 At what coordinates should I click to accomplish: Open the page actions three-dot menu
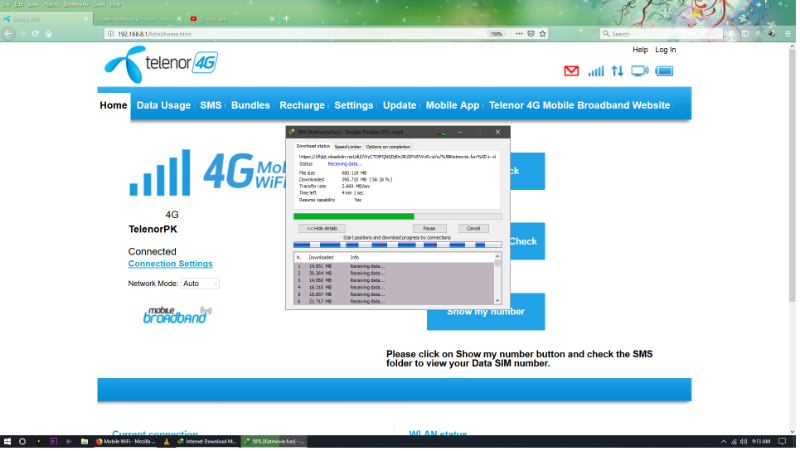[521, 34]
